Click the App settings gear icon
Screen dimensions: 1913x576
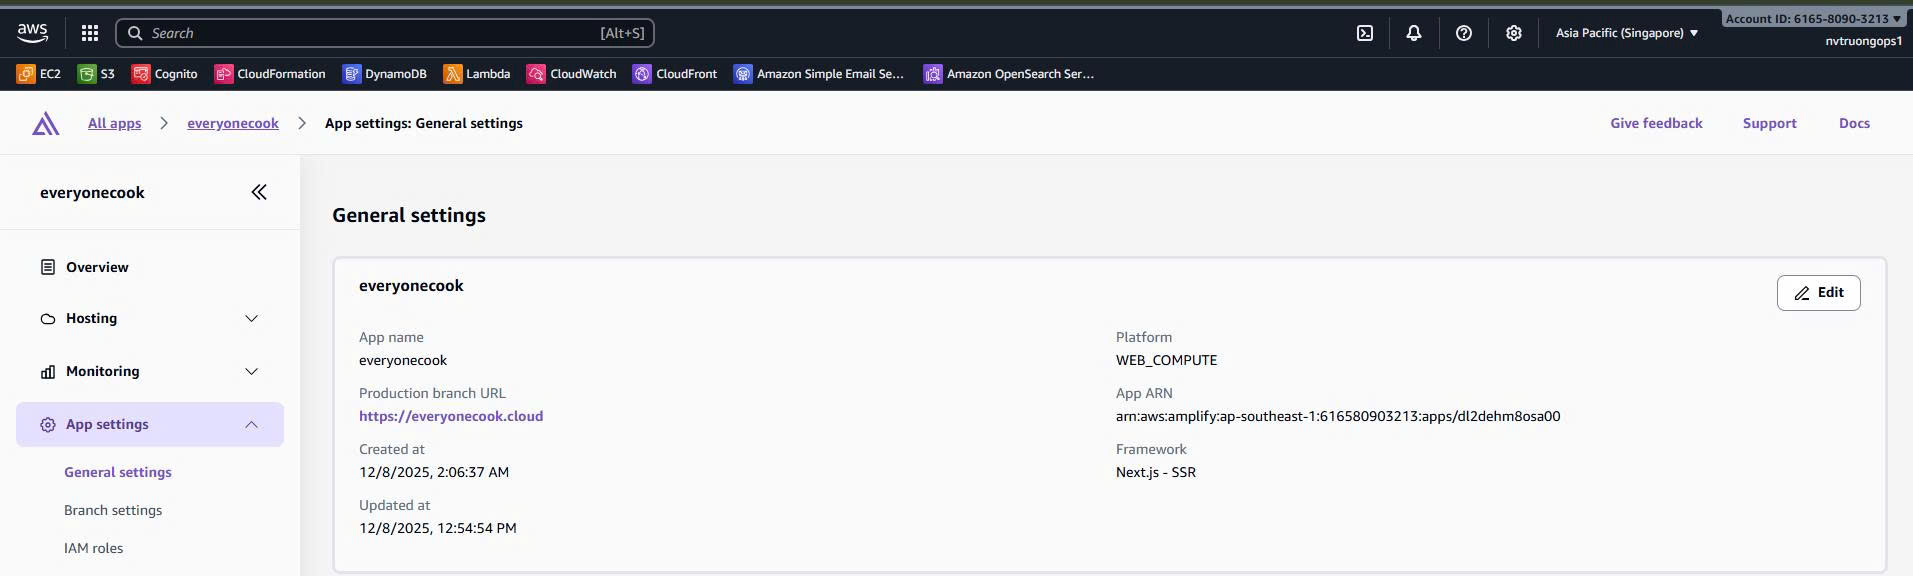pyautogui.click(x=48, y=425)
